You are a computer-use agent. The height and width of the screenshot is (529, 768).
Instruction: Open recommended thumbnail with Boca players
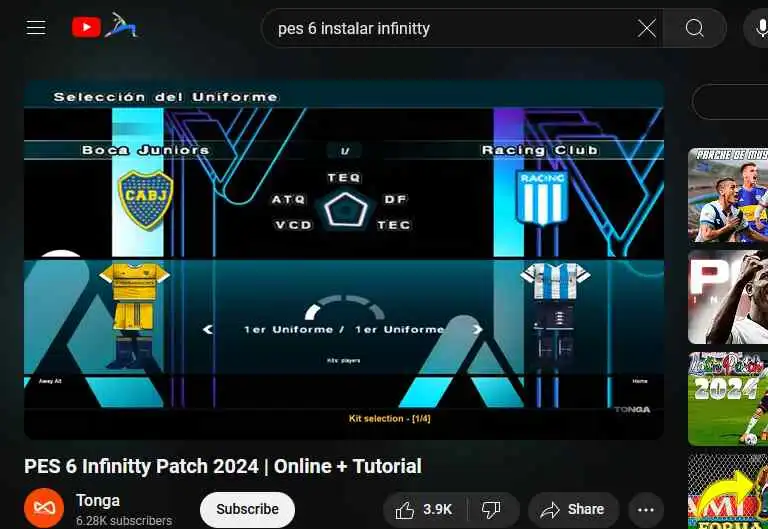(728, 195)
